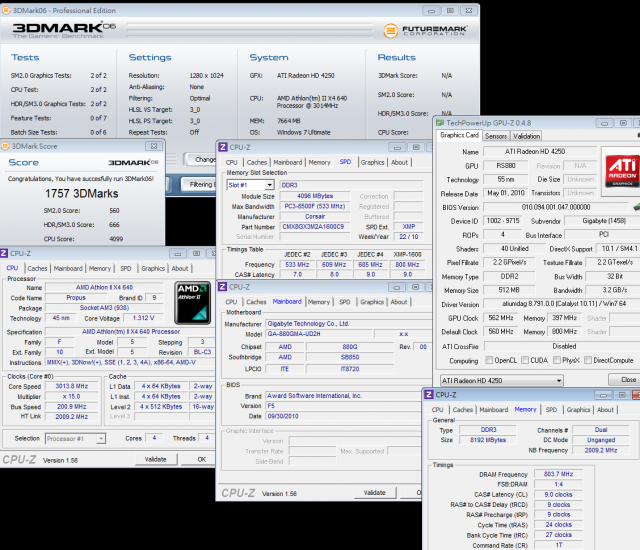Click the Z icon of the CPU-Z processor window

coord(4,253)
